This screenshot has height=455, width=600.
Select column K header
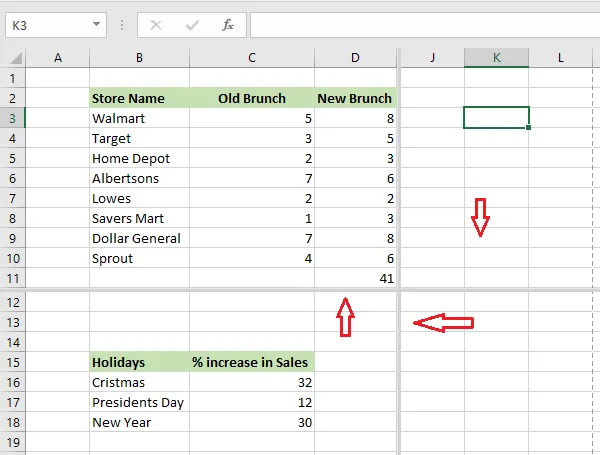[x=497, y=58]
